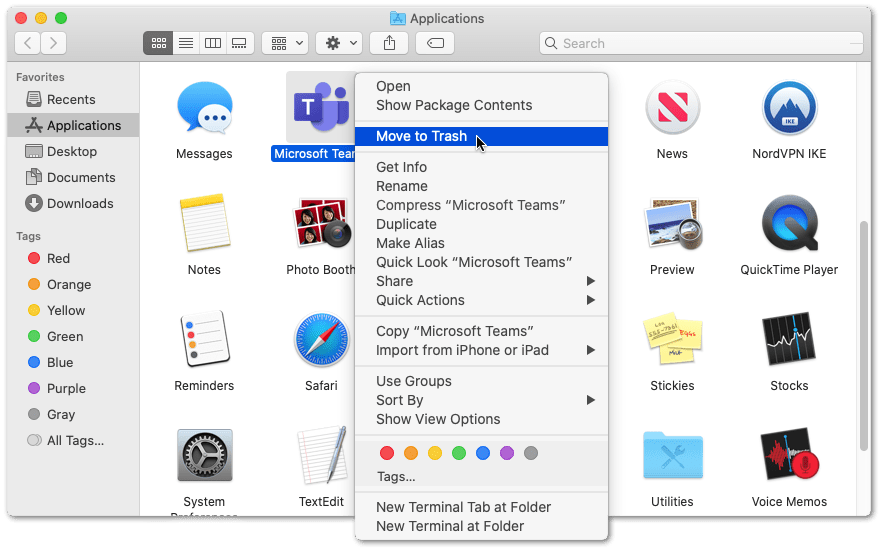The width and height of the screenshot is (883, 554).
Task: Choose Compress "Microsoft Teams"
Action: point(481,205)
